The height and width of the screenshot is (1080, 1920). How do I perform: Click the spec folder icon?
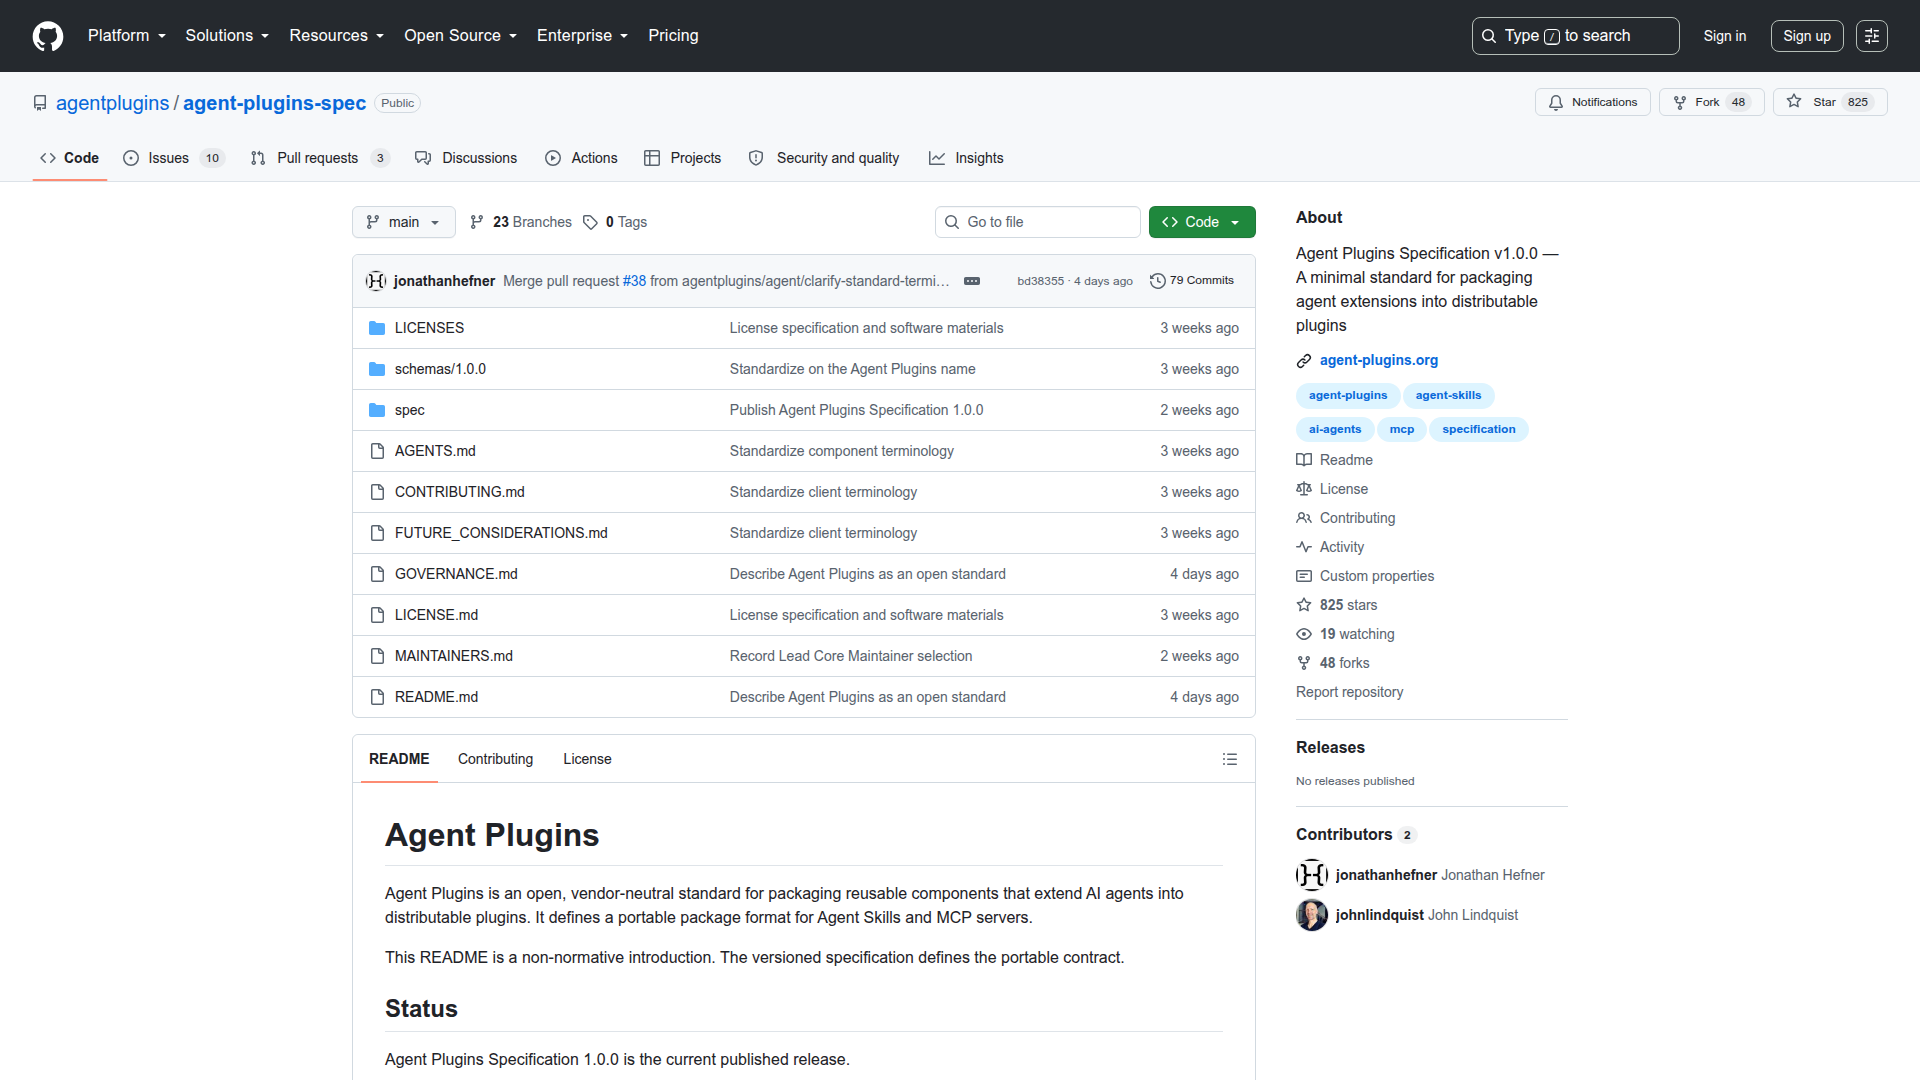coord(377,410)
